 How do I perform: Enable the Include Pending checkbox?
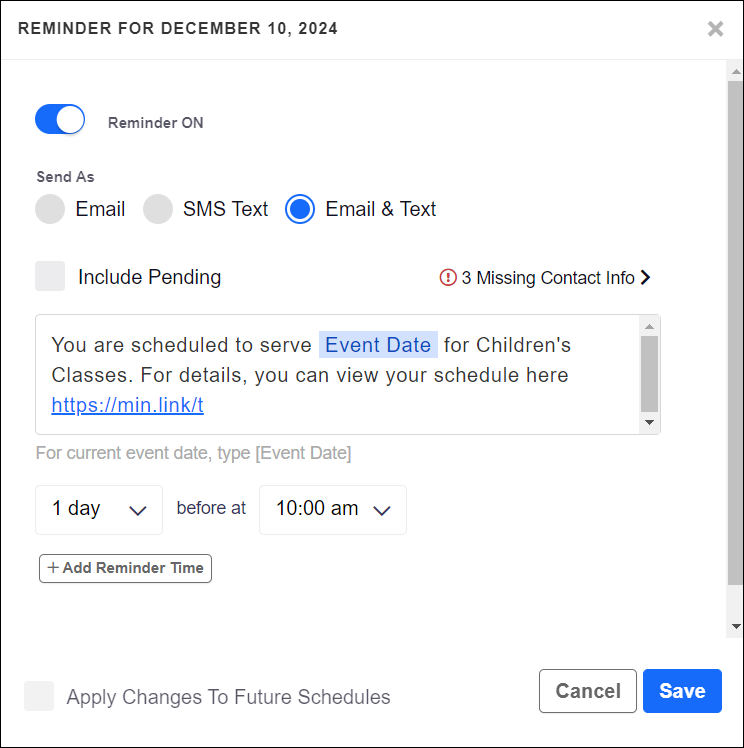pos(50,277)
